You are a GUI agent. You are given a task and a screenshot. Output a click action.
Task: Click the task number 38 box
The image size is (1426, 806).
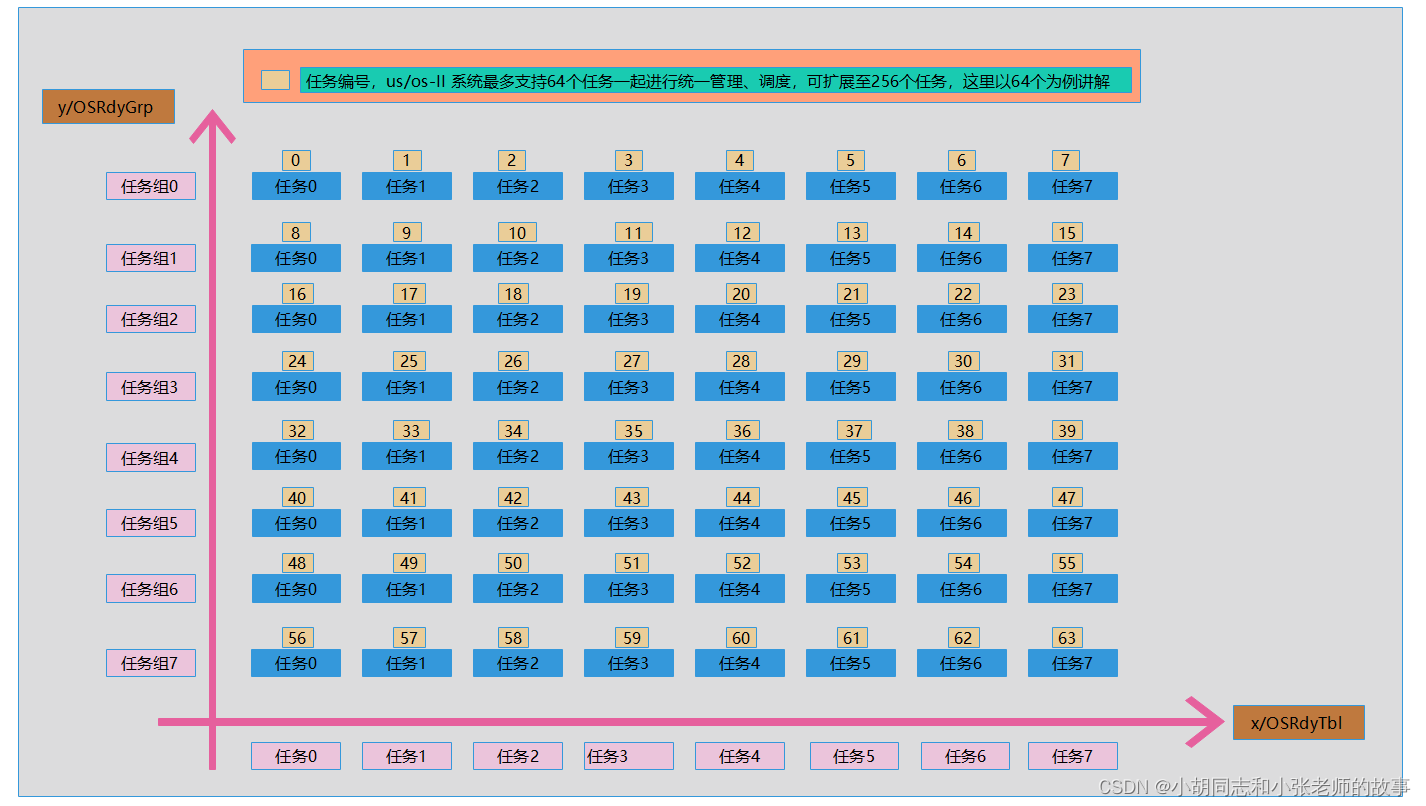pyautogui.click(x=965, y=431)
